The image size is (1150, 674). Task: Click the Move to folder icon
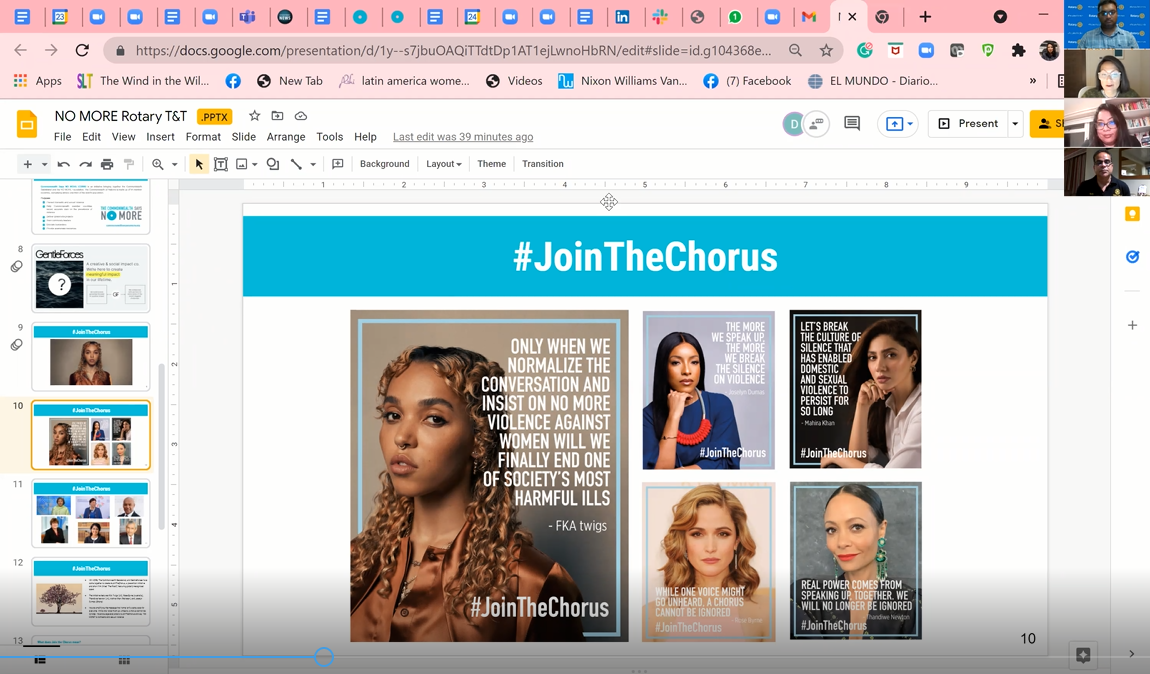click(x=278, y=117)
